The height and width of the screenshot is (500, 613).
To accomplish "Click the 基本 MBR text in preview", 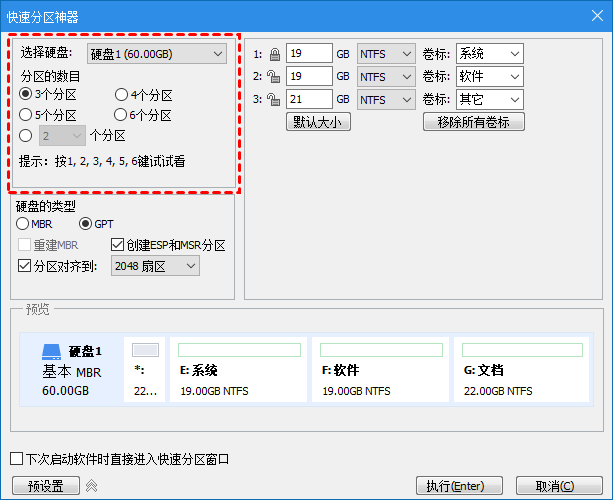I will tap(72, 372).
